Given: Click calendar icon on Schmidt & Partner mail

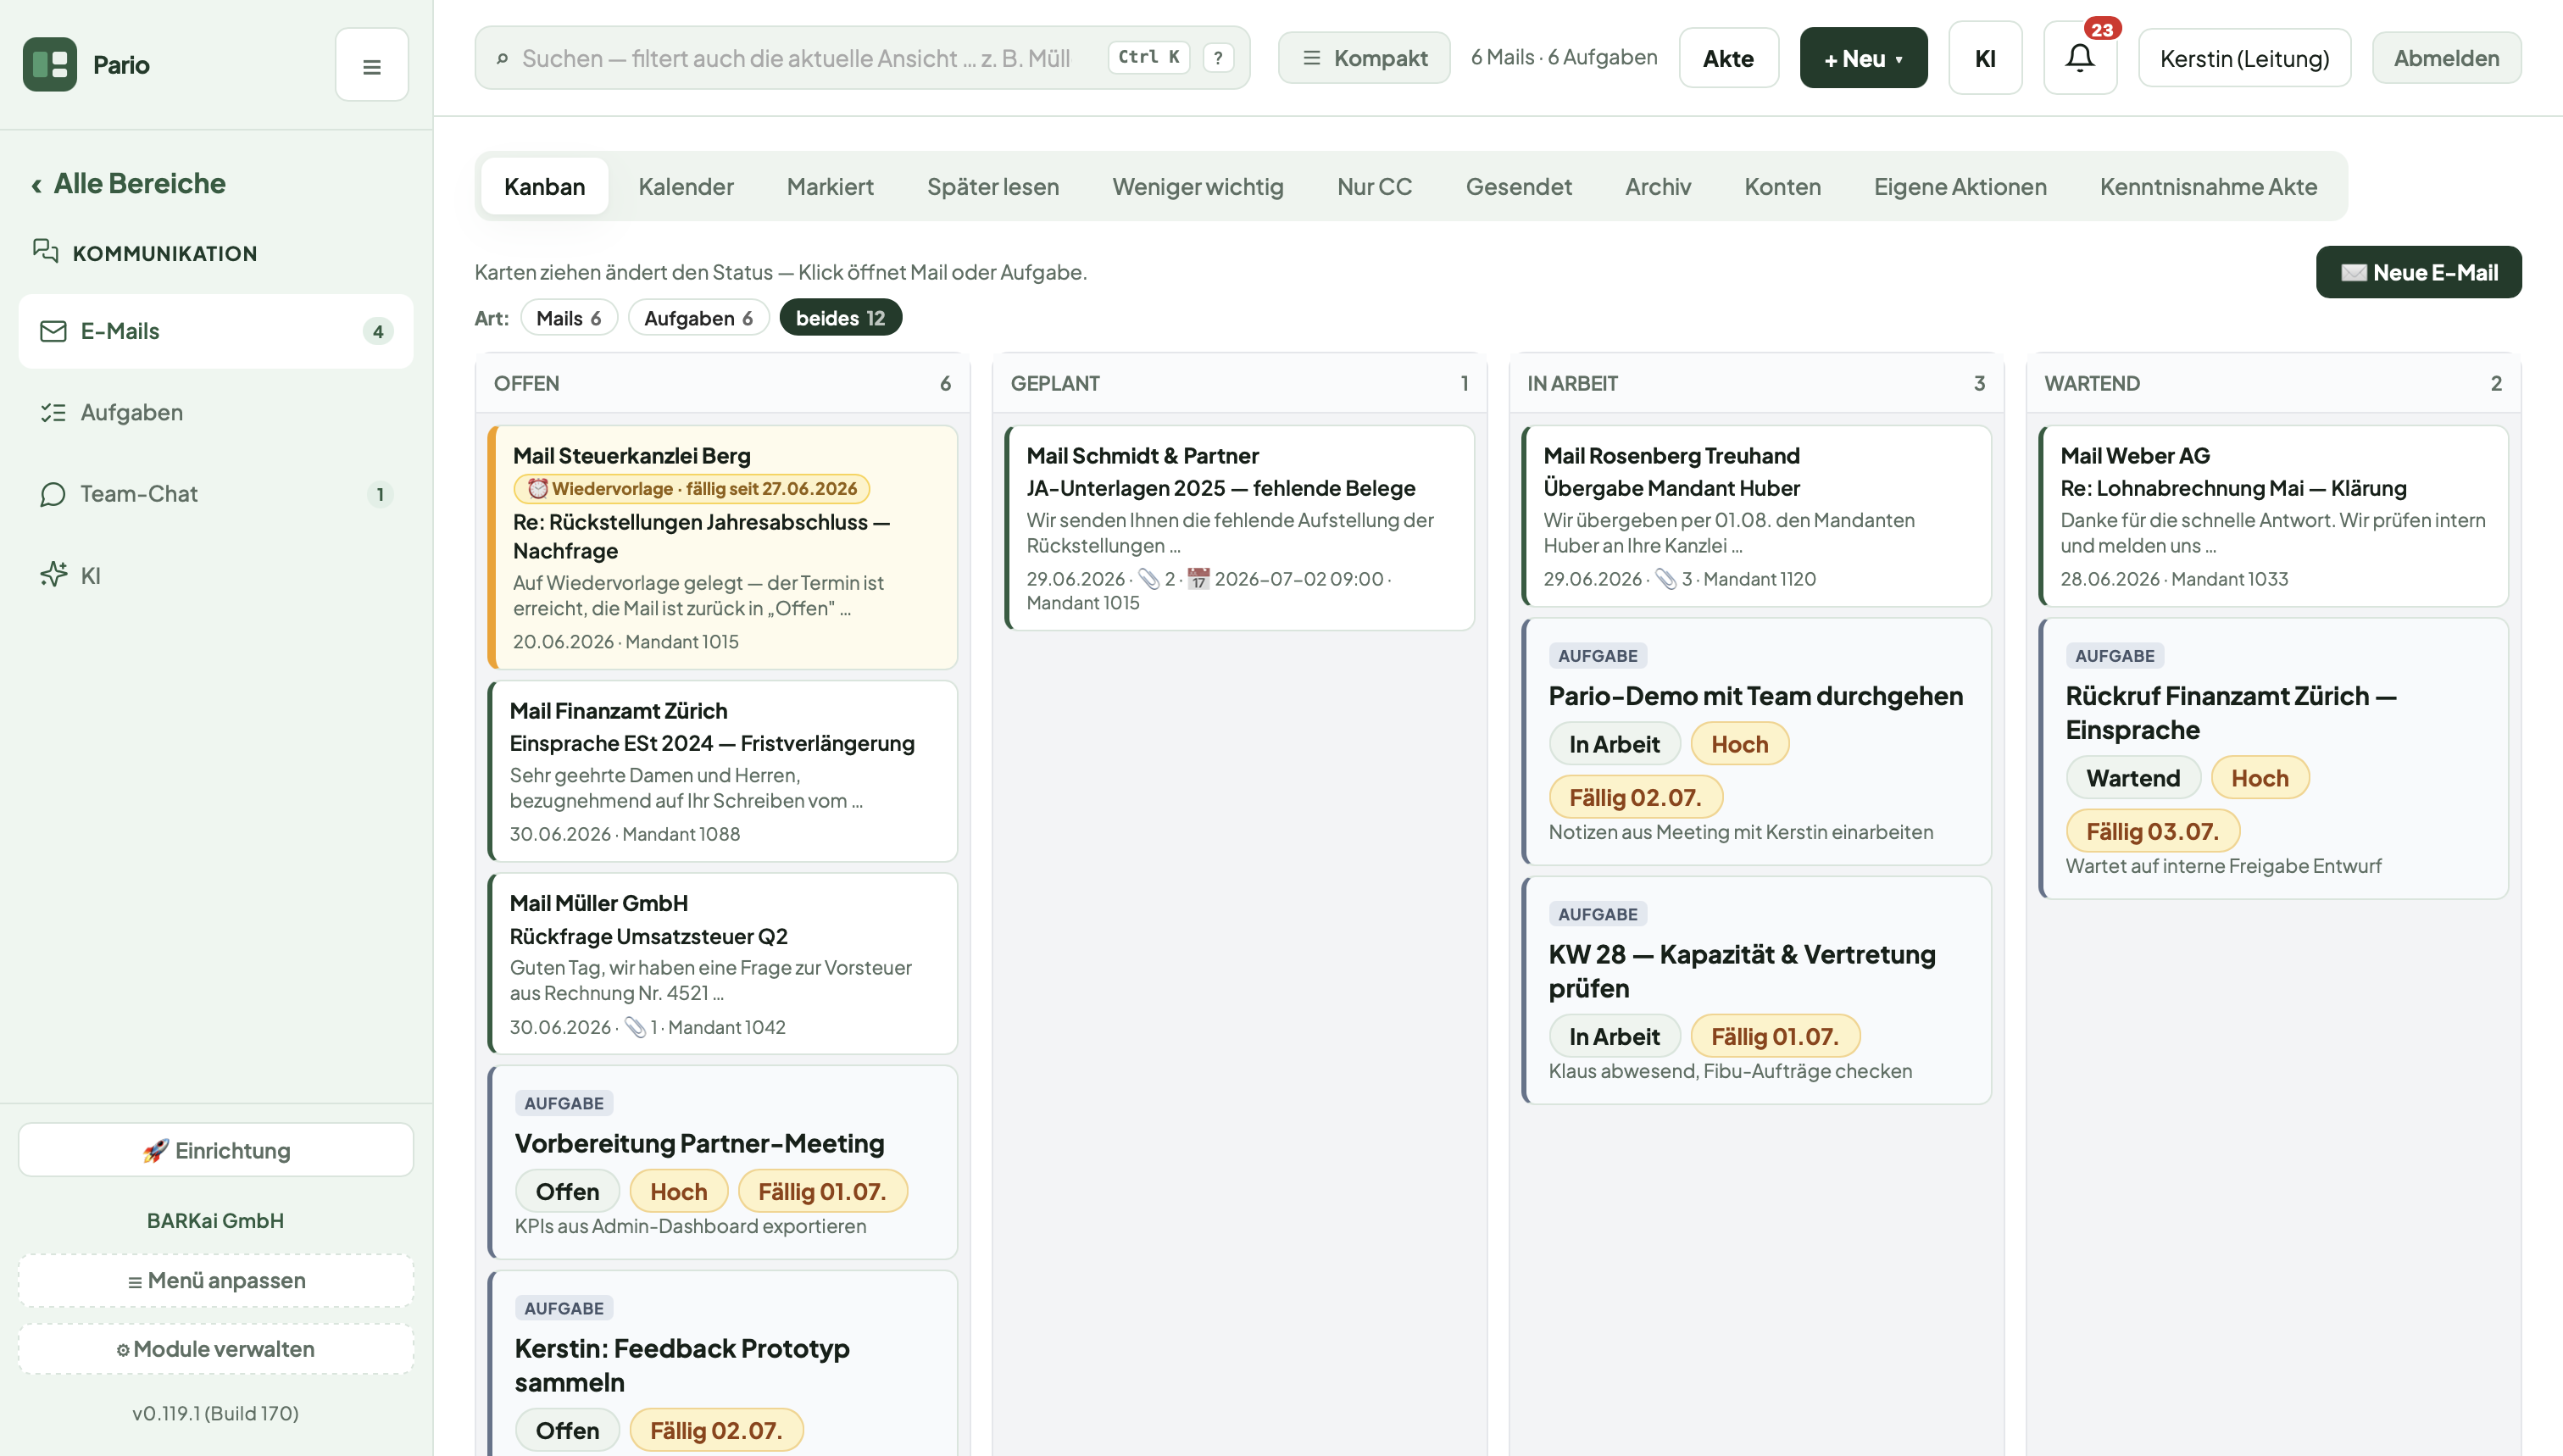Looking at the screenshot, I should pyautogui.click(x=1198, y=579).
